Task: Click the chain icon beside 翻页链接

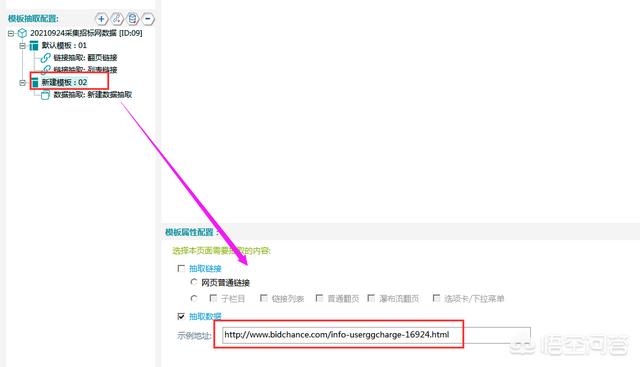Action: point(46,58)
